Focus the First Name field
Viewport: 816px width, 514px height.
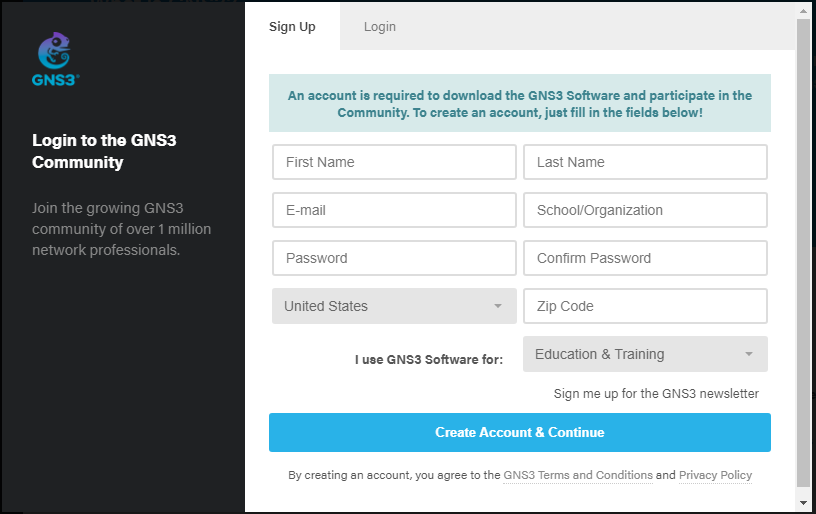[x=394, y=162]
